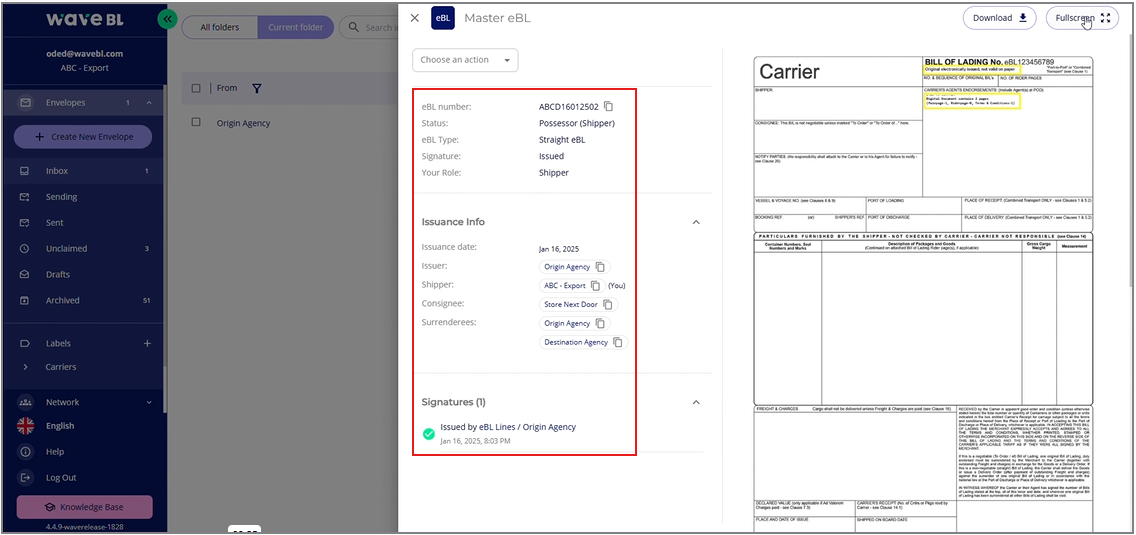Image resolution: width=1136 pixels, height=535 pixels.
Task: Click Create New Envelope button
Action: pyautogui.click(x=83, y=137)
